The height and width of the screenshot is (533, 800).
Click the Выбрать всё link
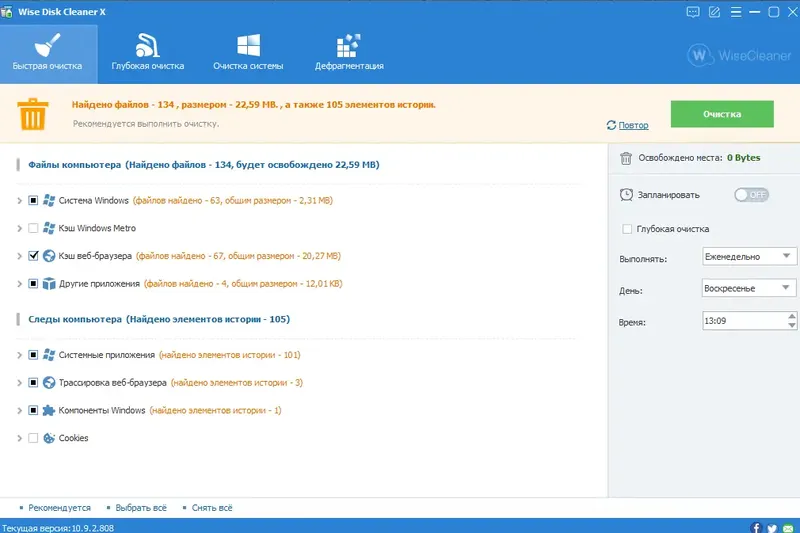pyautogui.click(x=141, y=507)
